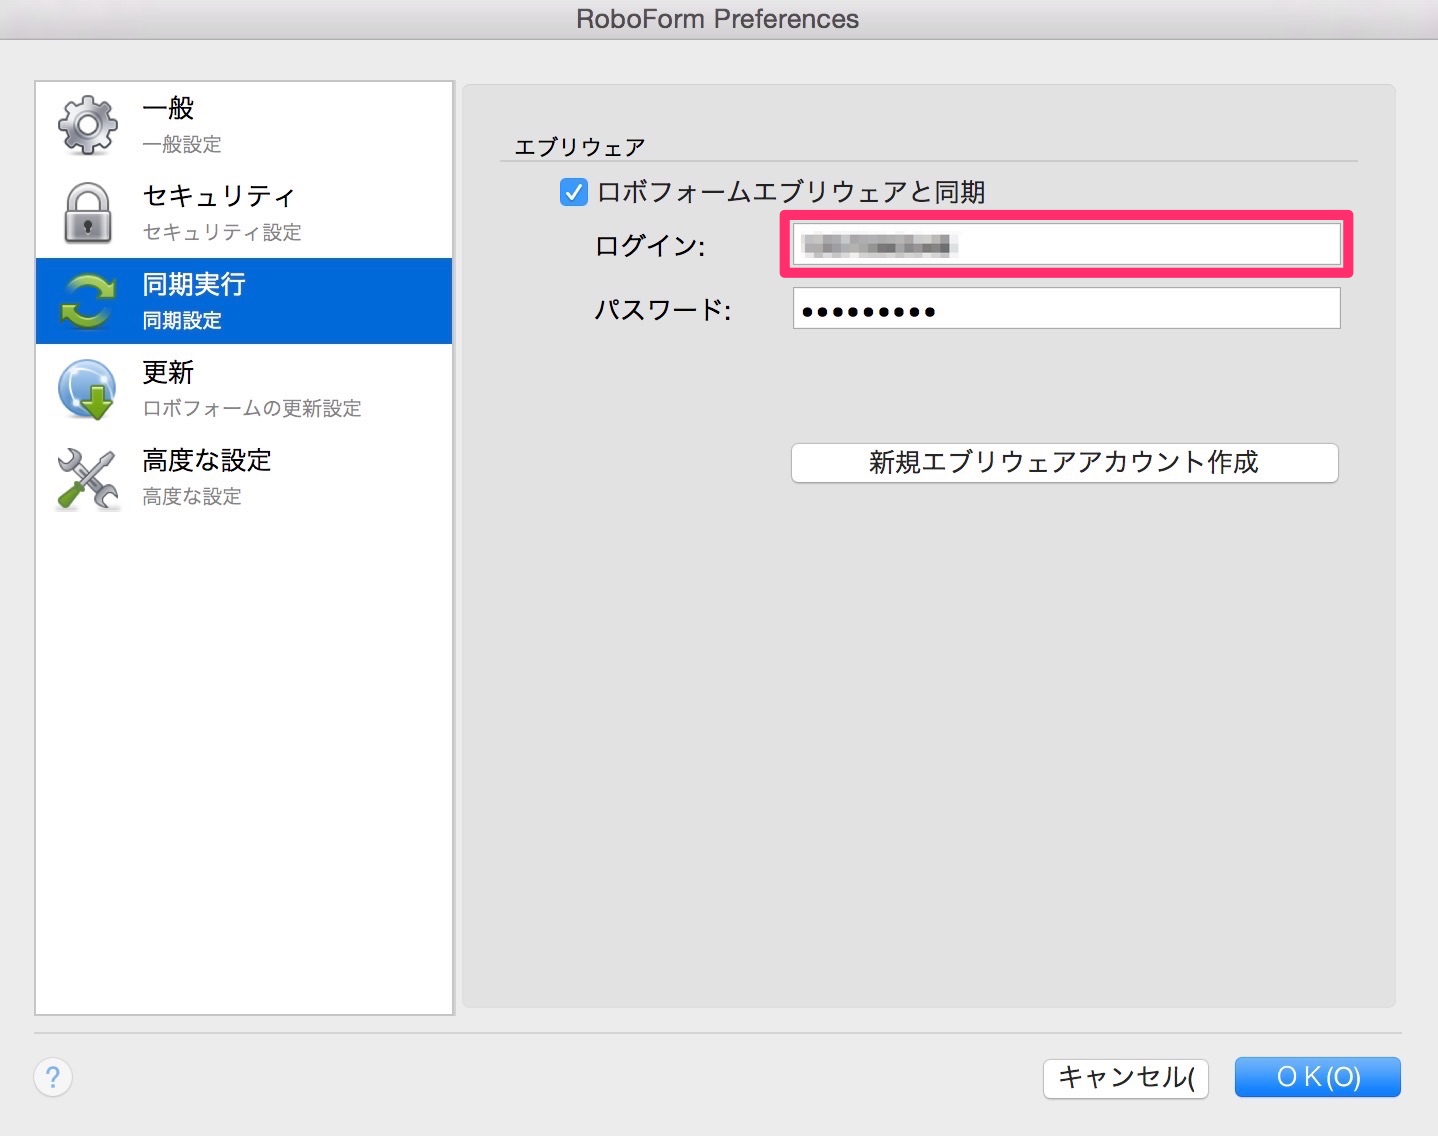Image resolution: width=1438 pixels, height=1136 pixels.
Task: Click the パスワード: label text
Action: (x=663, y=310)
